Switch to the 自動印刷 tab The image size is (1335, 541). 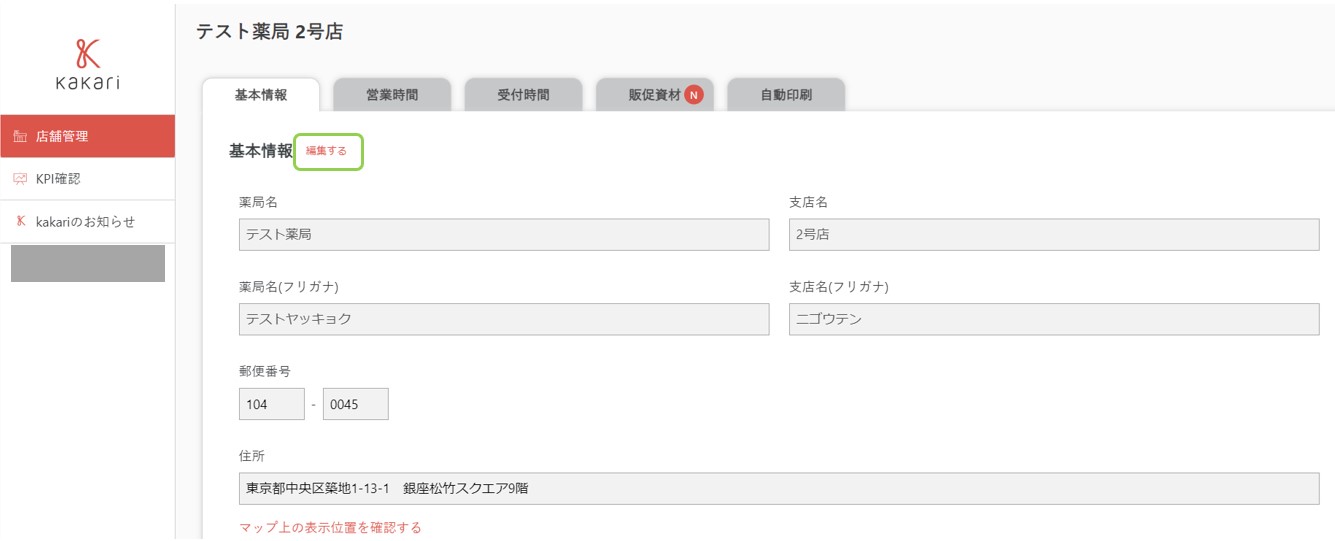click(786, 95)
